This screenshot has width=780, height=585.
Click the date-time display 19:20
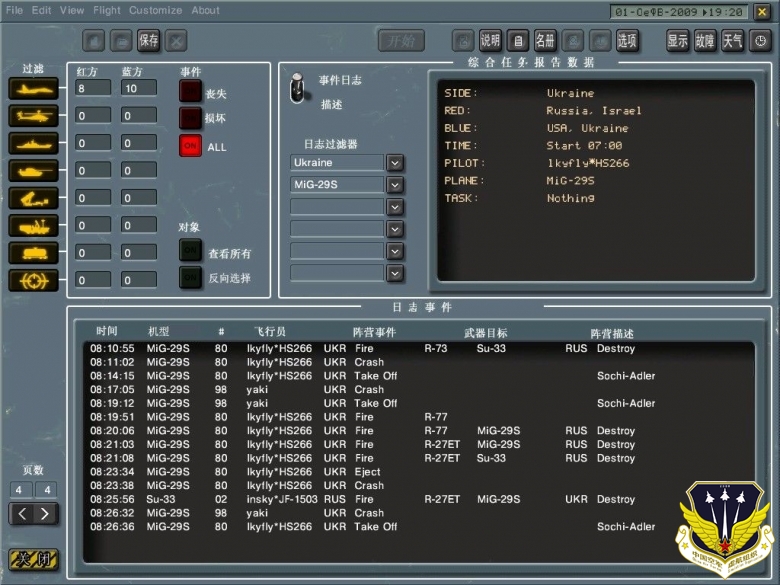(x=679, y=12)
